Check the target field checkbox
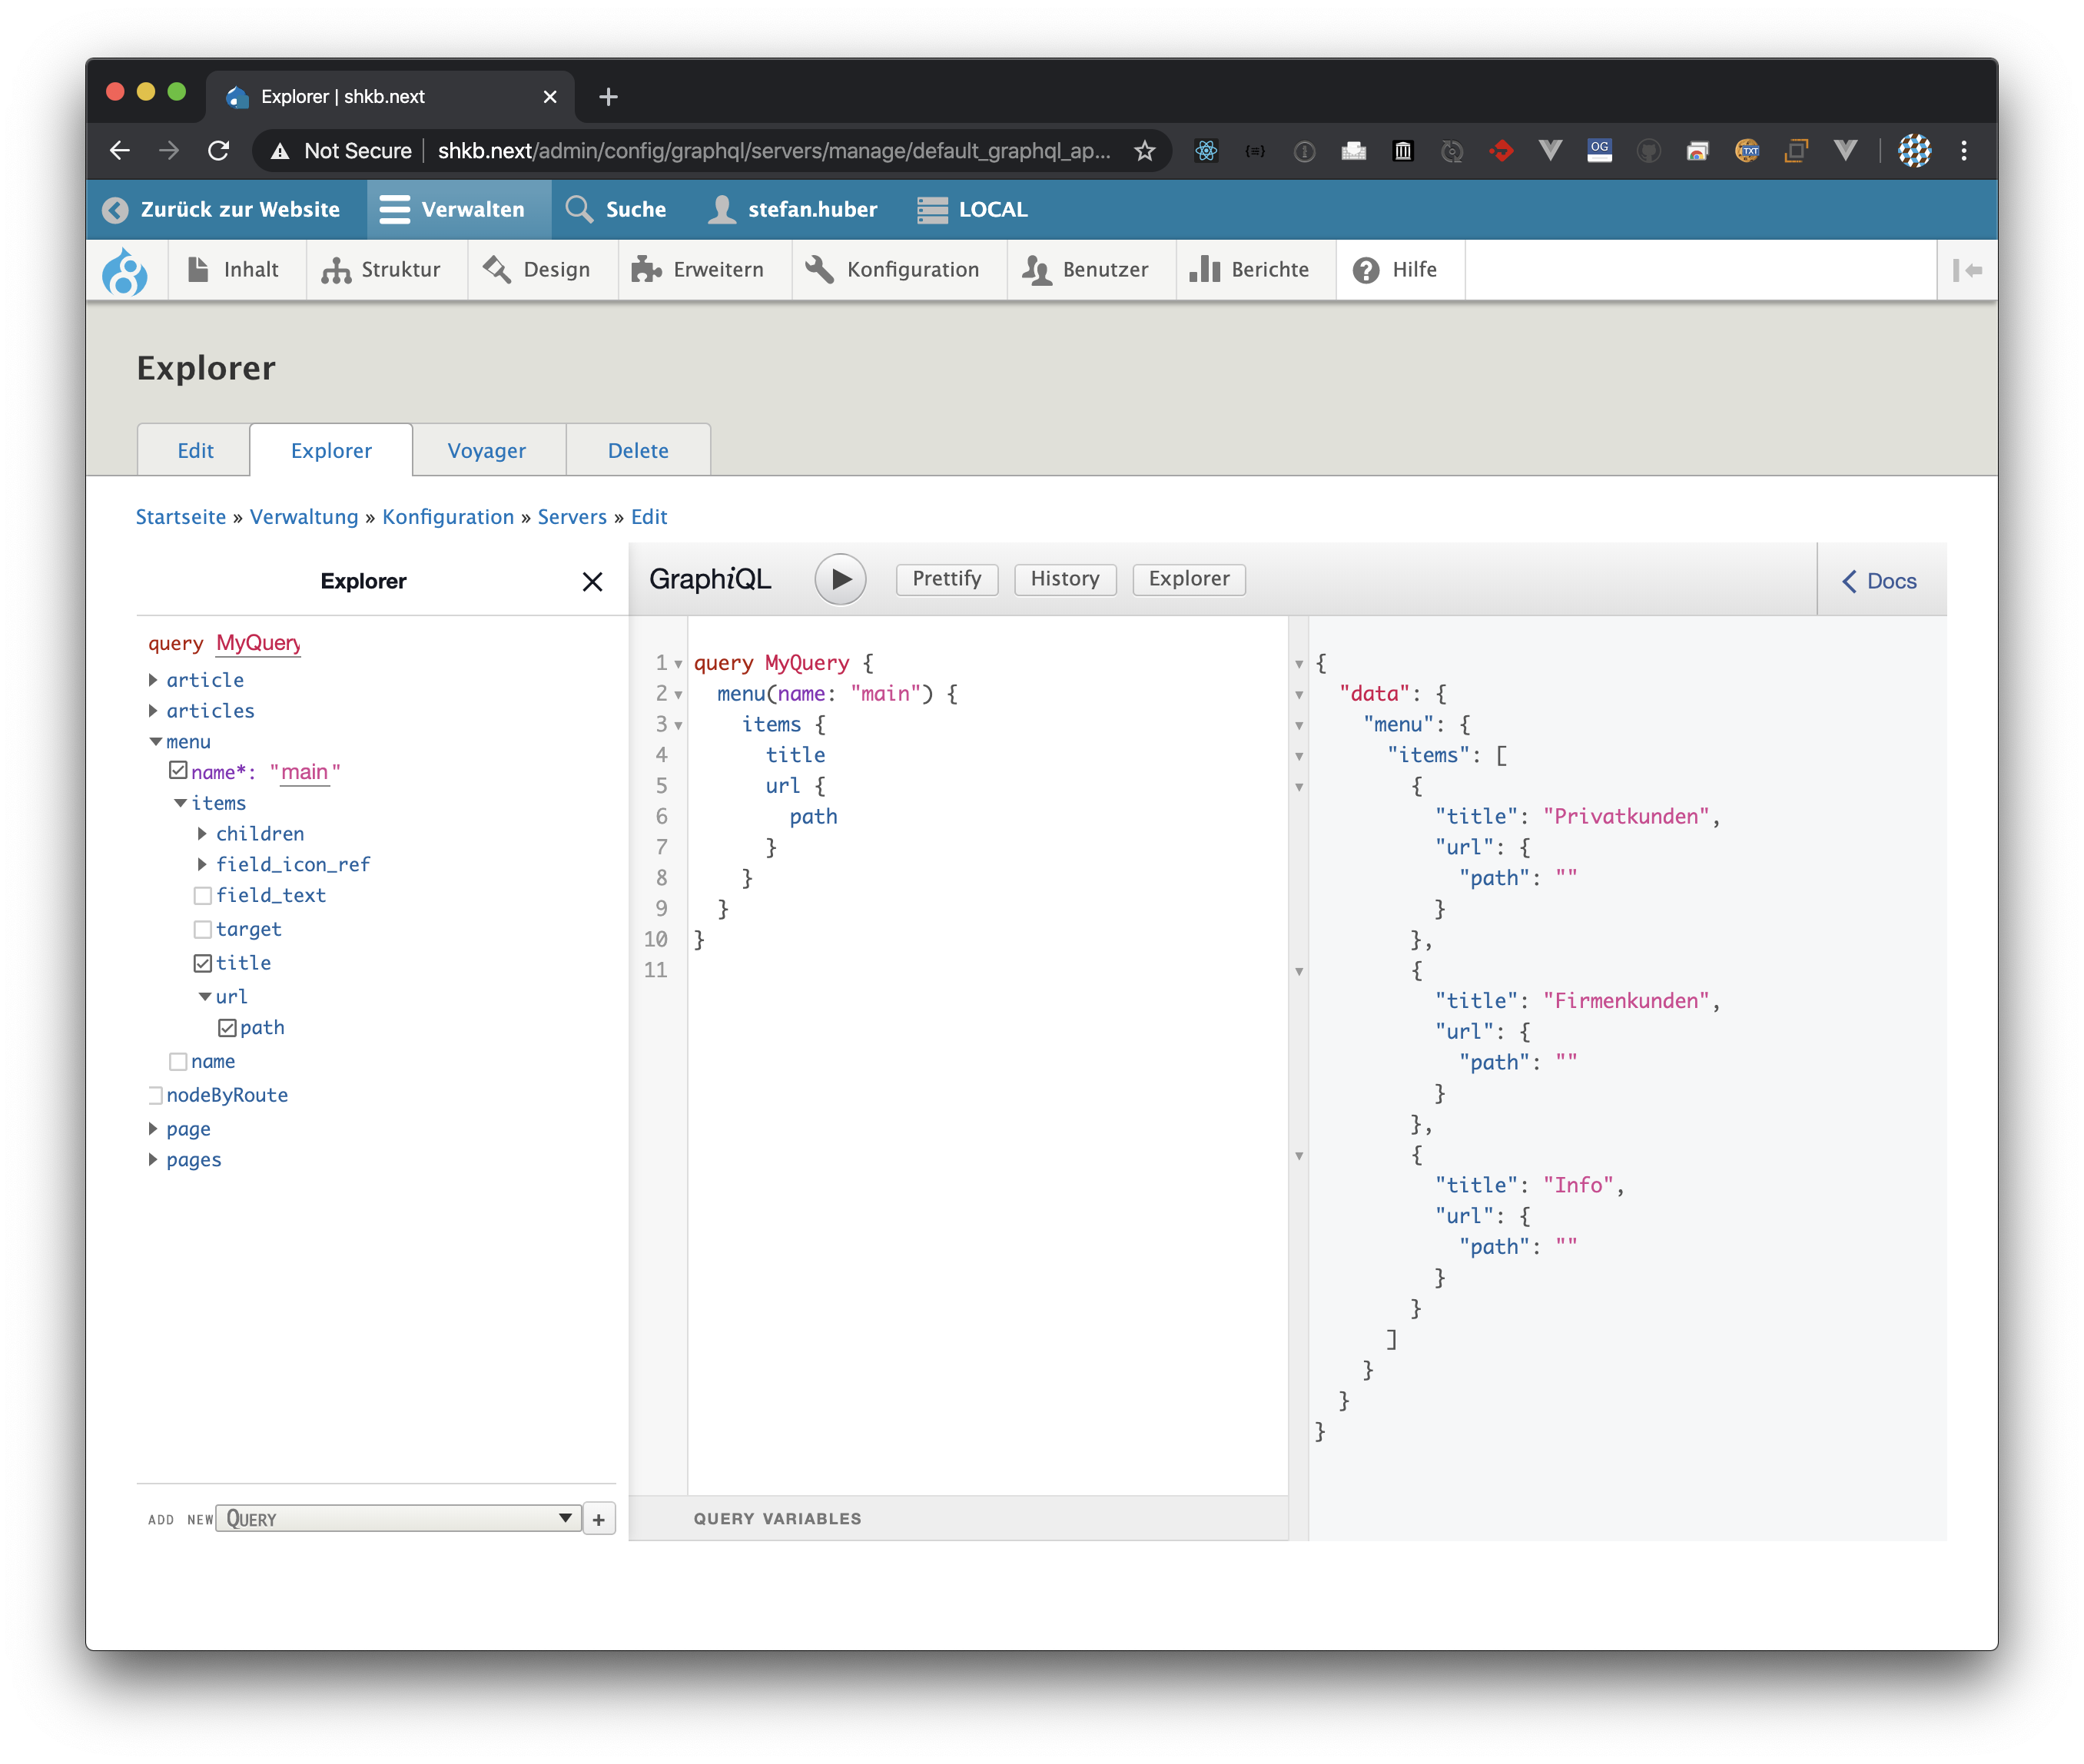This screenshot has width=2084, height=1764. click(203, 930)
